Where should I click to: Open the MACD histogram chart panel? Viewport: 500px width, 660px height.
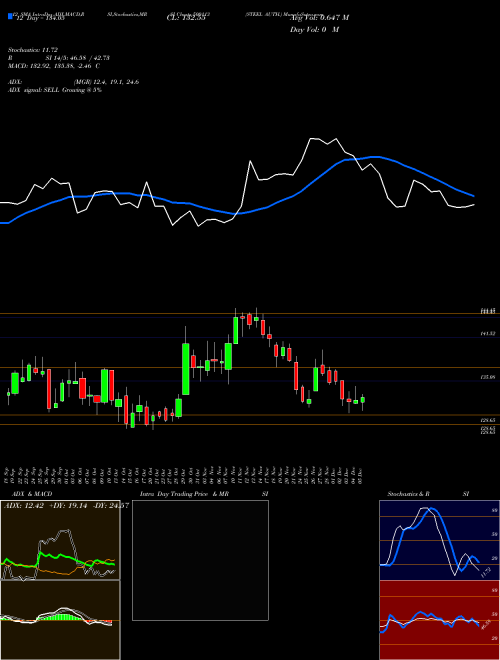60,620
